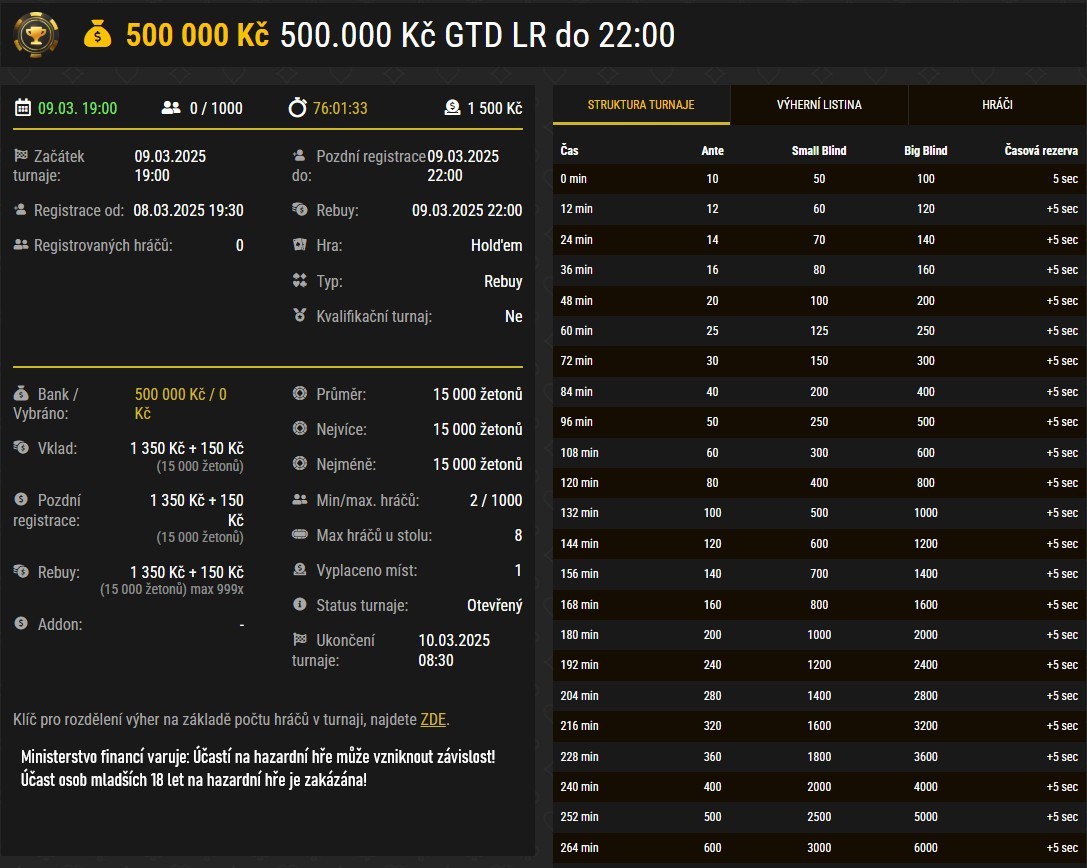This screenshot has height=868, width=1087.
Task: Click the four-dots icon next to Typ
Action: click(x=299, y=280)
